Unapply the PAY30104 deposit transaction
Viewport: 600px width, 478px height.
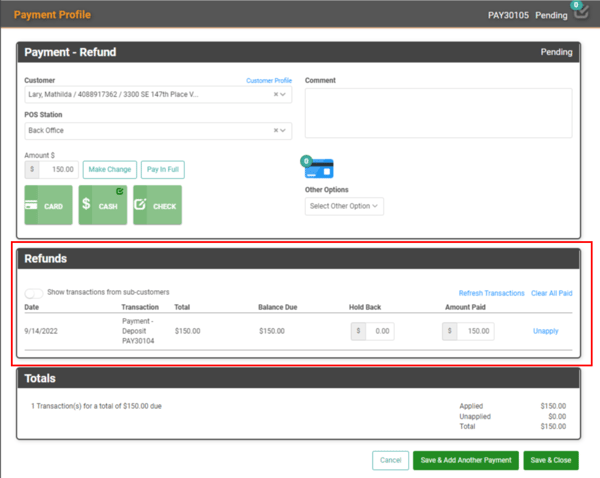(545, 330)
